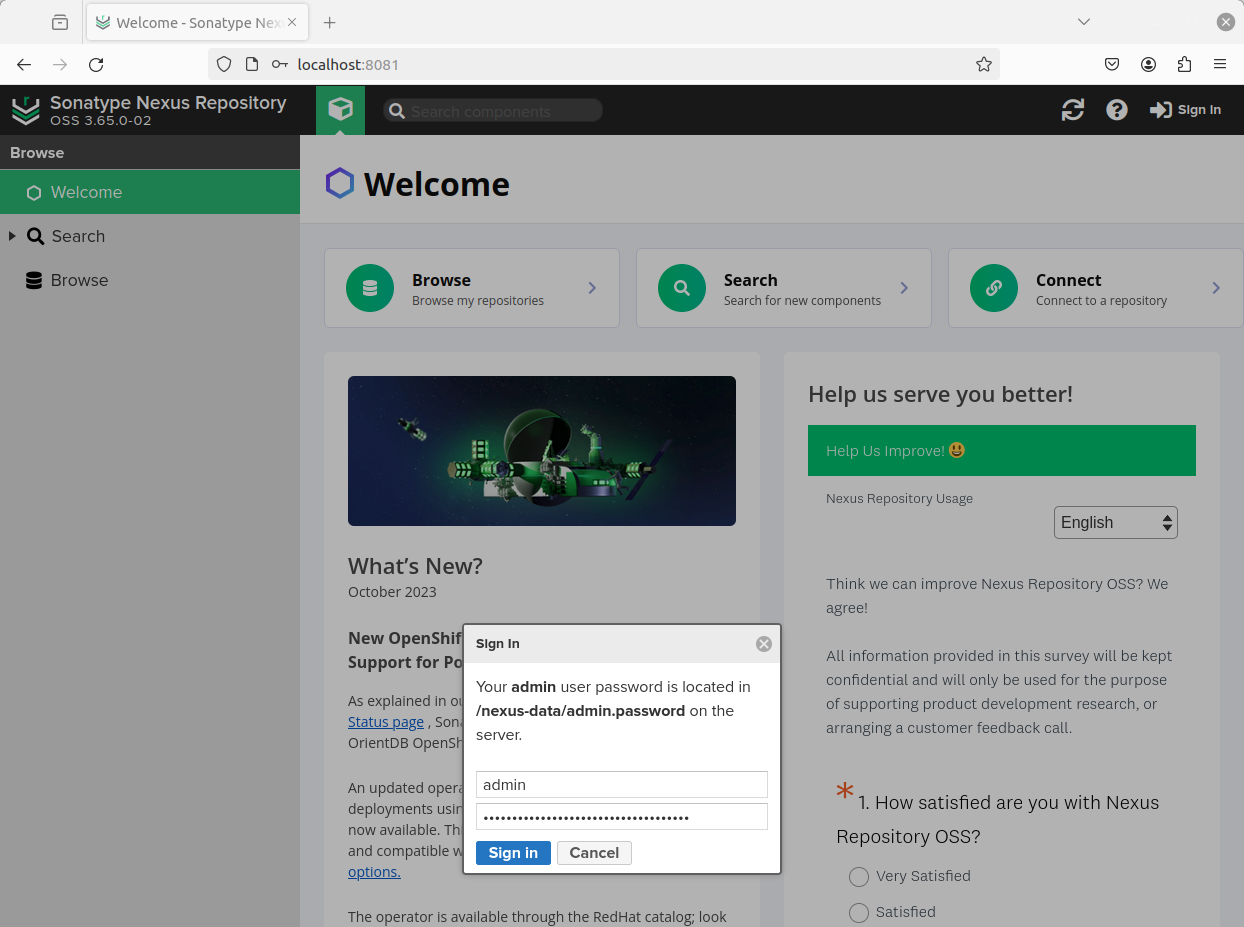Click the Connect to a repository card
Screen dimensions: 1244x927
(x=1095, y=288)
